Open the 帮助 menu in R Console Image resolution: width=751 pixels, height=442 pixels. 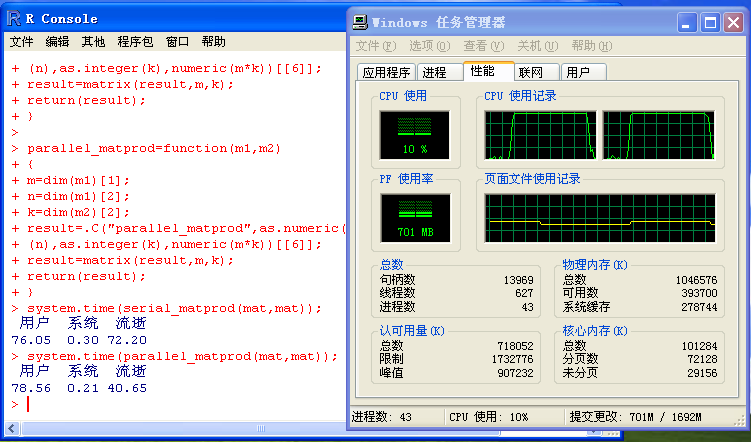213,42
